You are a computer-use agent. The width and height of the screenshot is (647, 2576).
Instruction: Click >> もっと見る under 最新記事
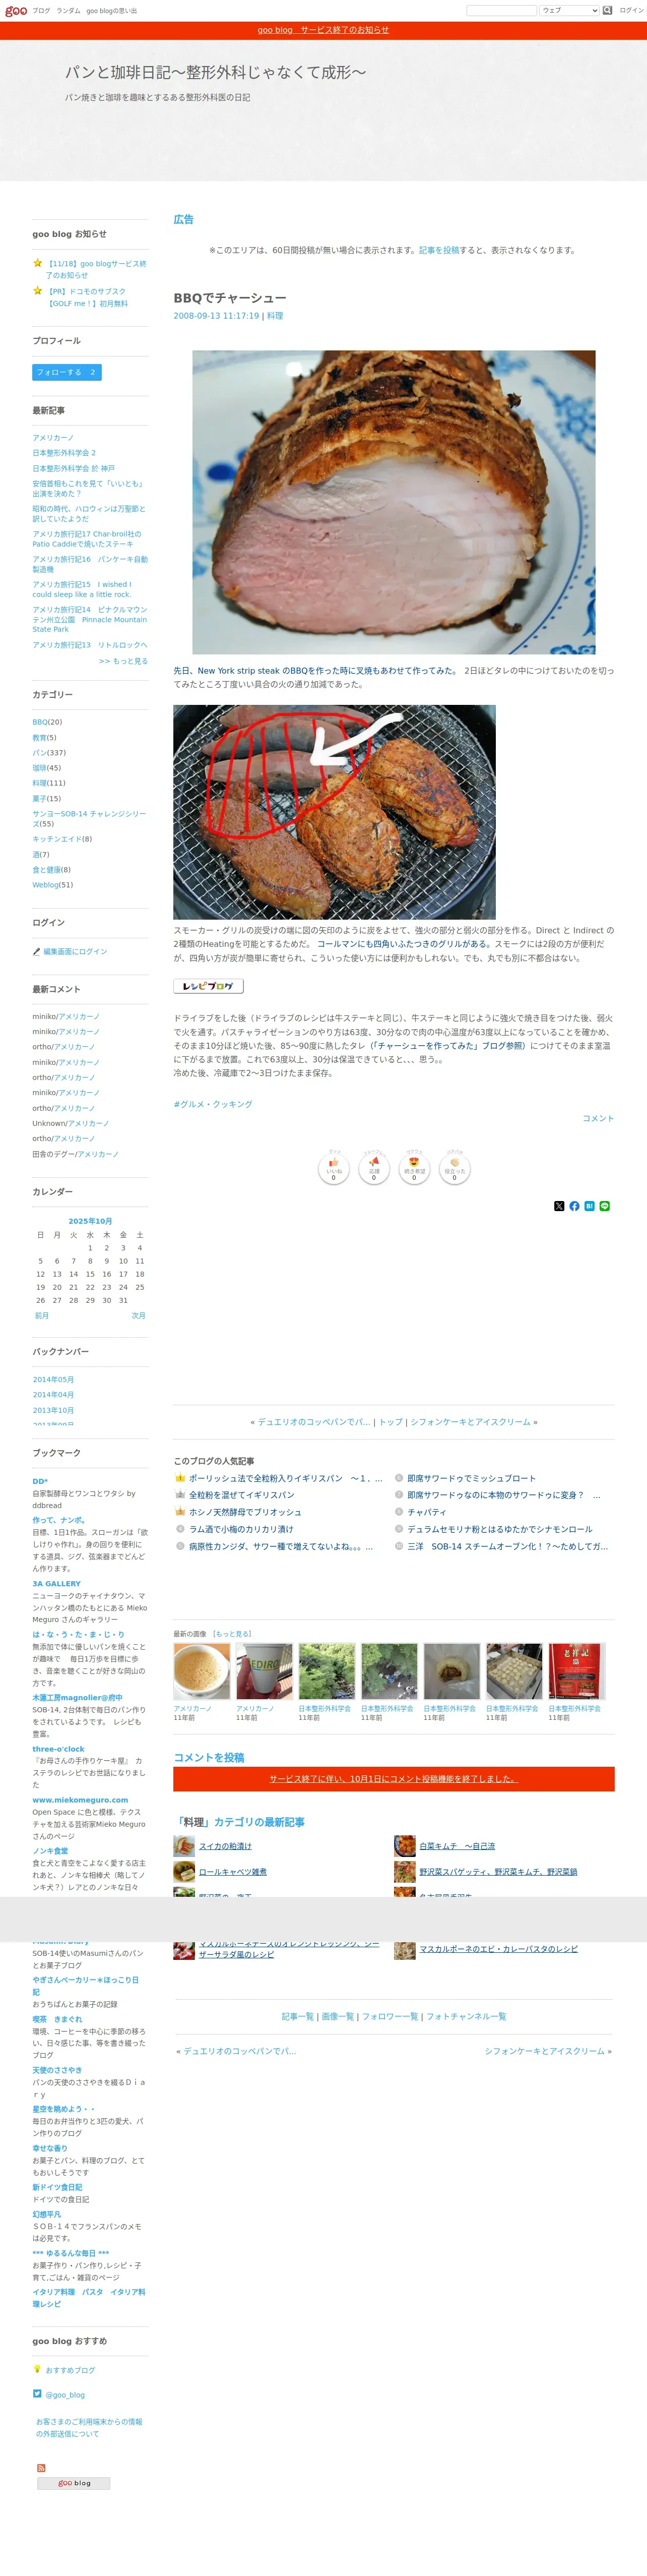click(123, 661)
